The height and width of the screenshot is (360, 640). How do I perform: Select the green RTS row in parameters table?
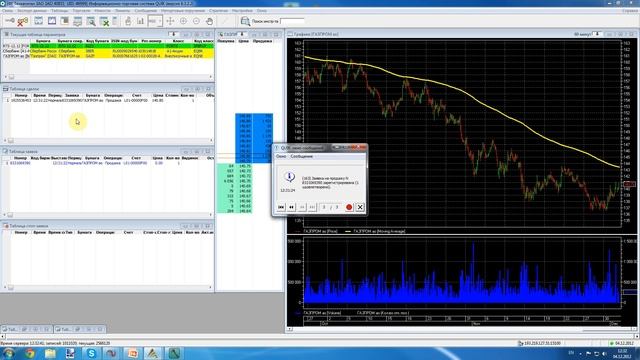108,46
